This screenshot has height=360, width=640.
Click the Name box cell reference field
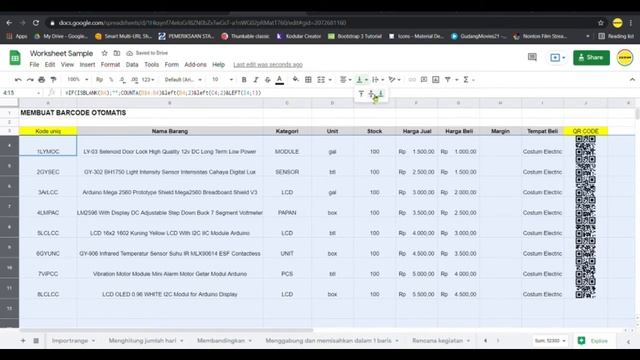(21, 93)
